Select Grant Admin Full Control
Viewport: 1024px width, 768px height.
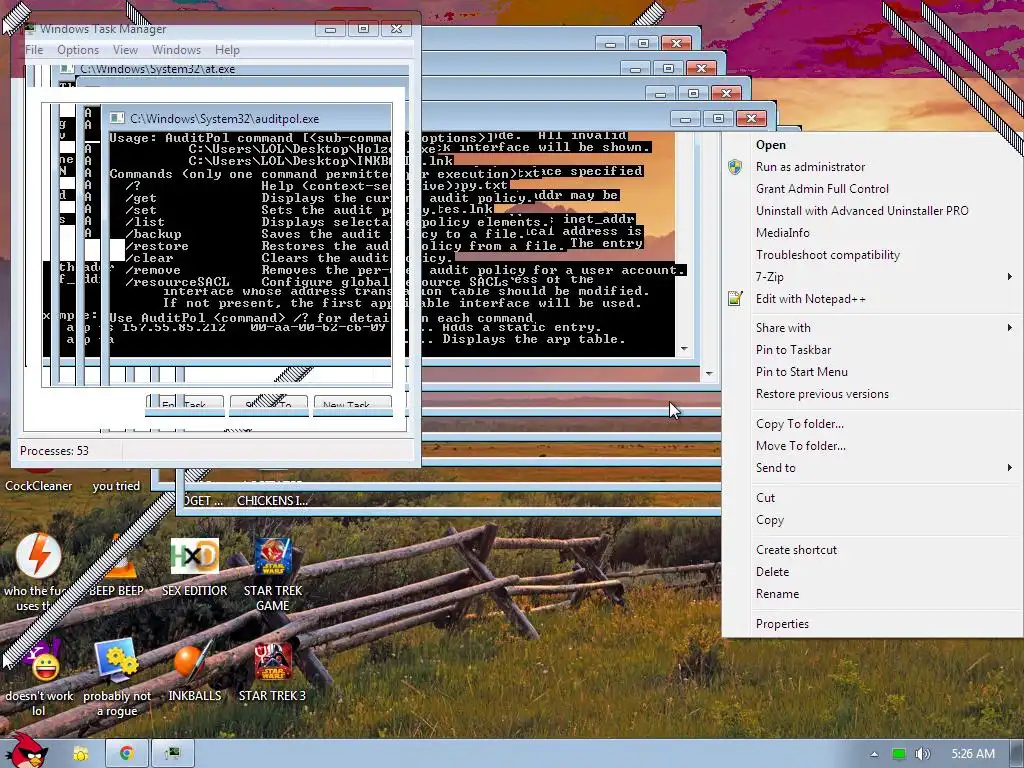pos(872,189)
